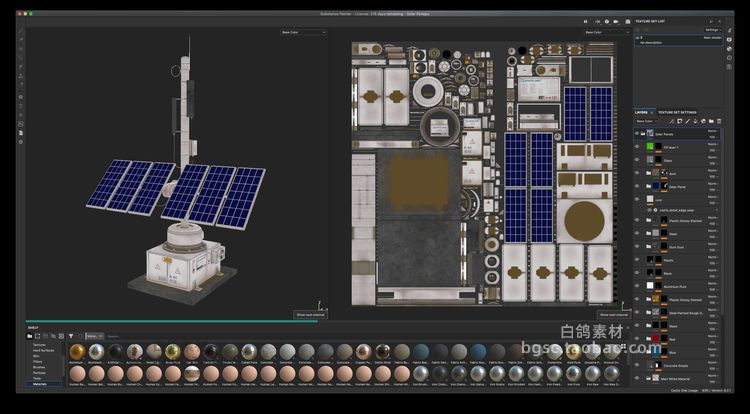Select the Material Picker tool

[21, 84]
